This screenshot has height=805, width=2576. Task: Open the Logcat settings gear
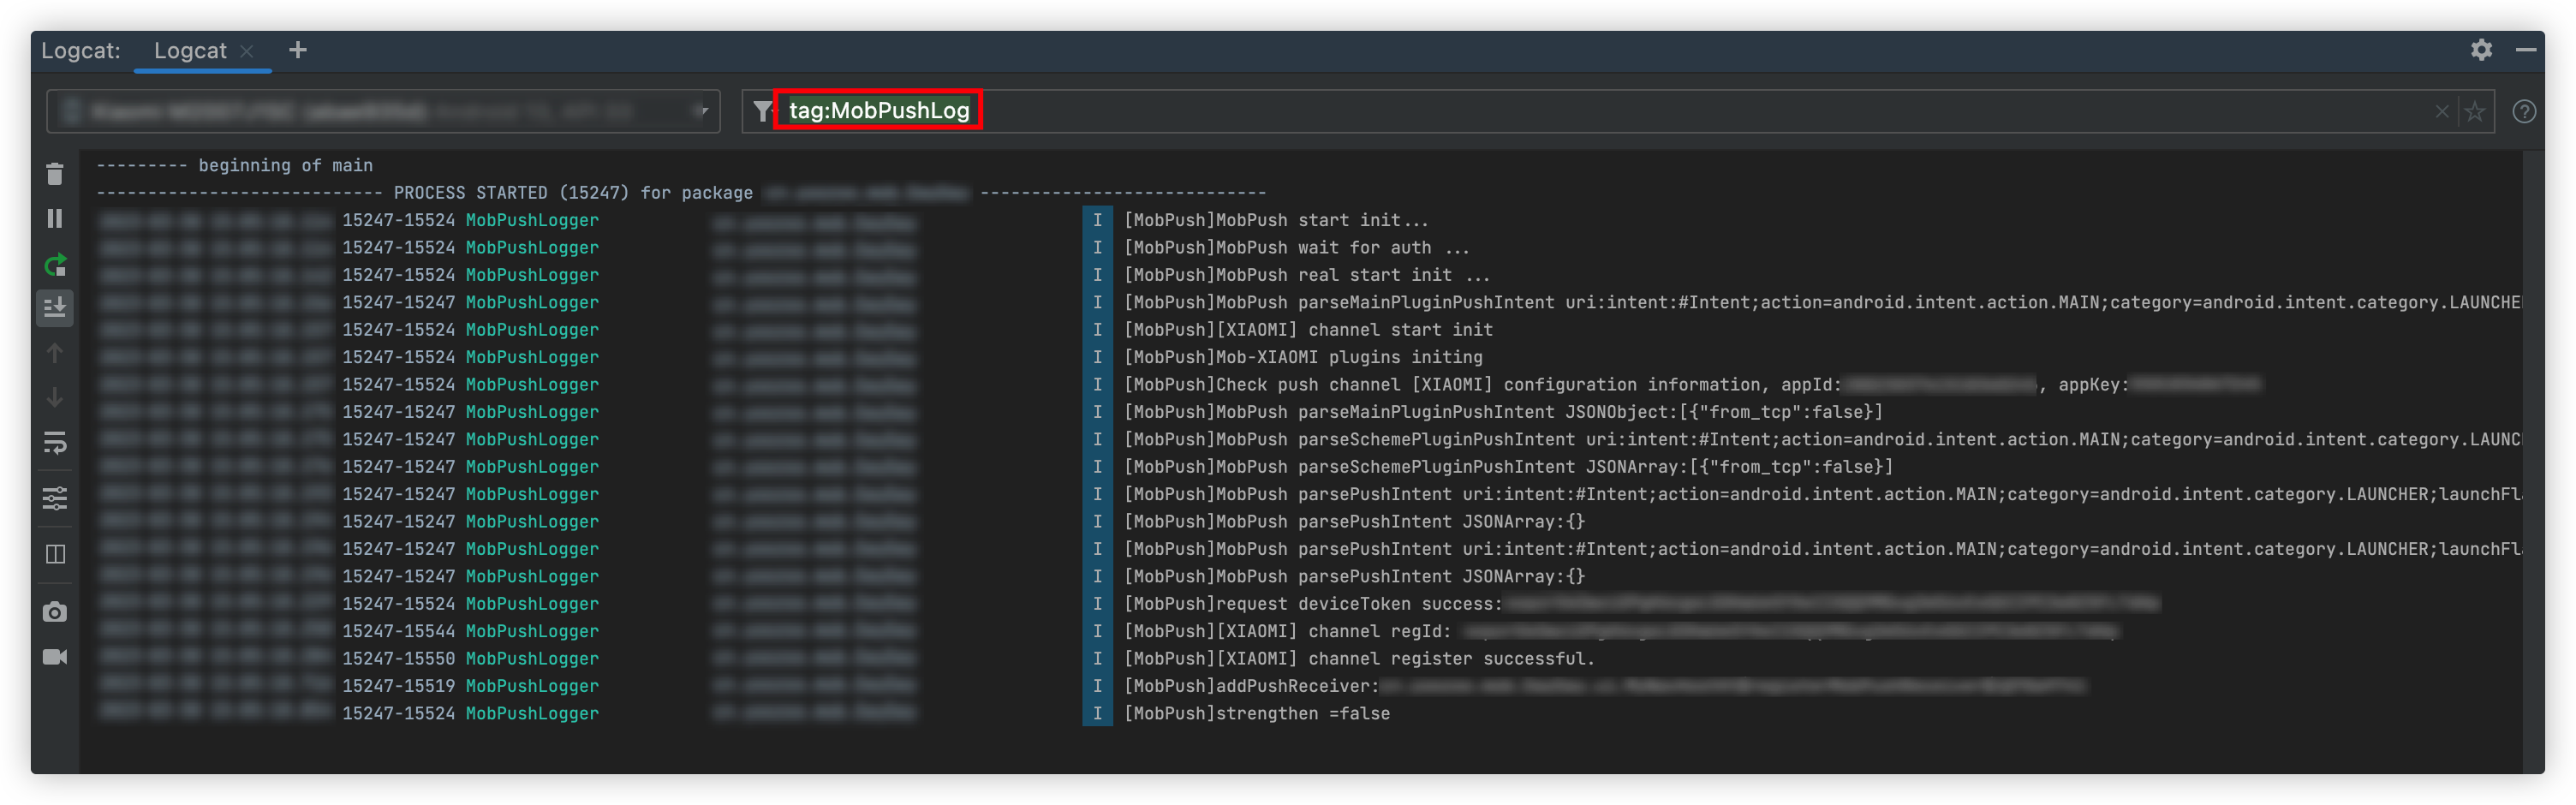[x=2483, y=49]
